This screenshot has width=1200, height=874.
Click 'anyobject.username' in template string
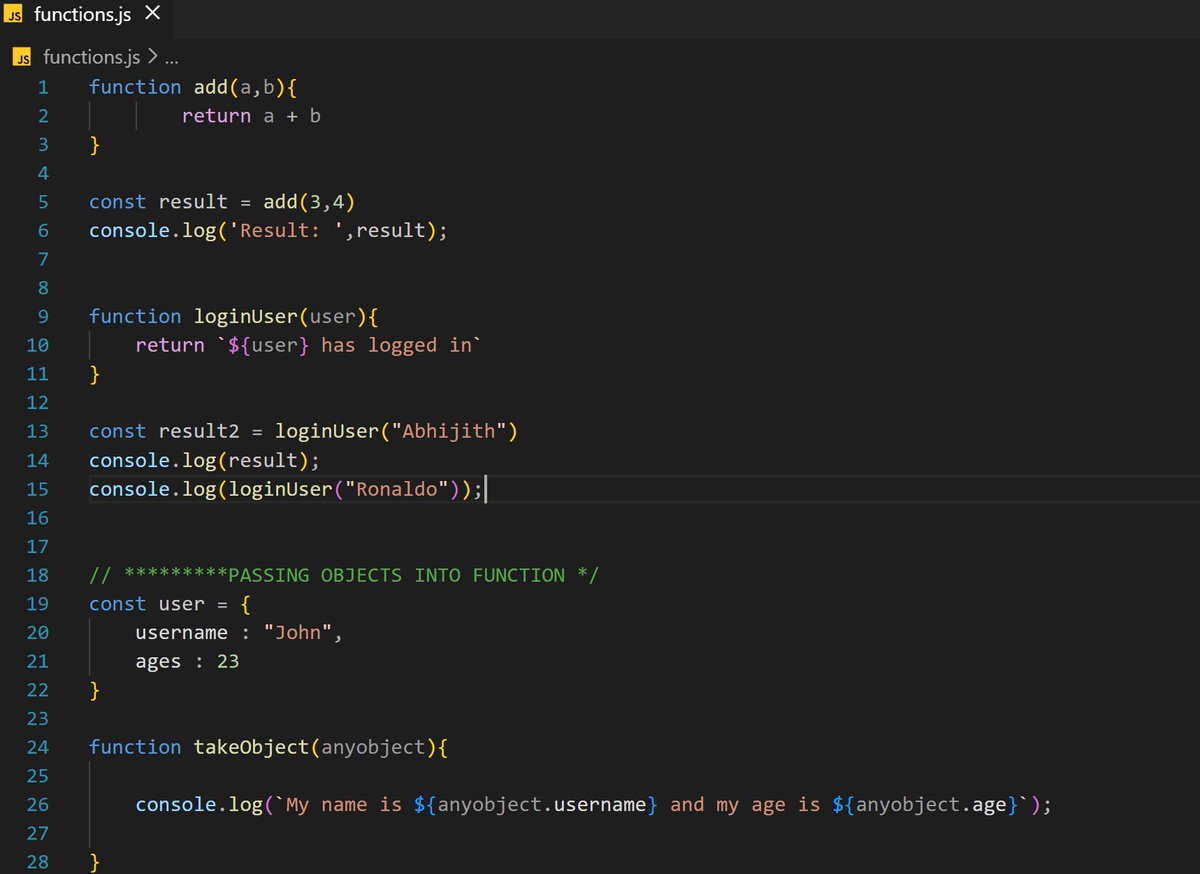click(542, 805)
